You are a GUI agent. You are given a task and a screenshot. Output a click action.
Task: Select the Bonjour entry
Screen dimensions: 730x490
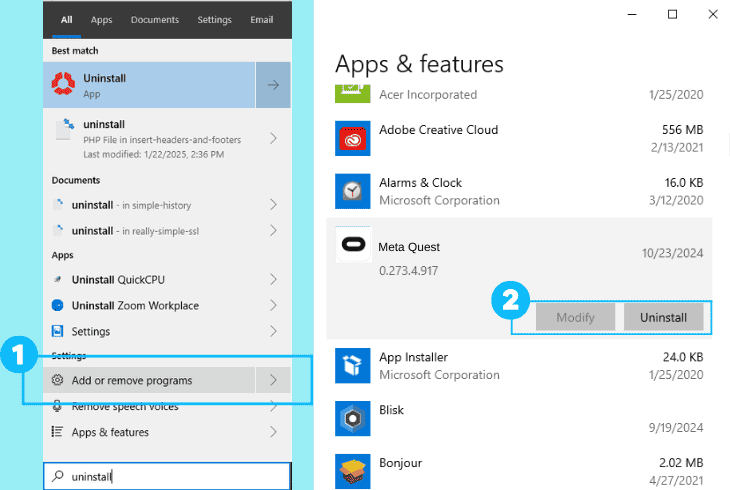click(x=519, y=471)
